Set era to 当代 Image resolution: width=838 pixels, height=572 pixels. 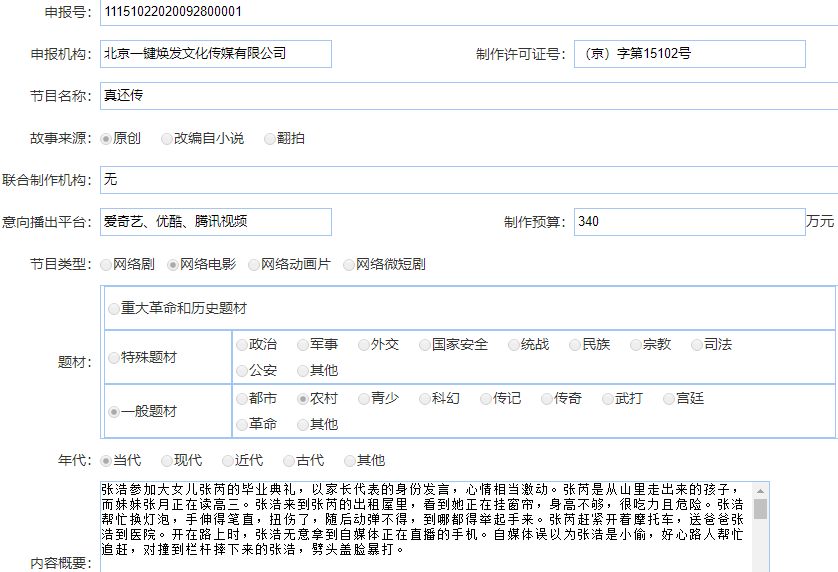tap(106, 461)
